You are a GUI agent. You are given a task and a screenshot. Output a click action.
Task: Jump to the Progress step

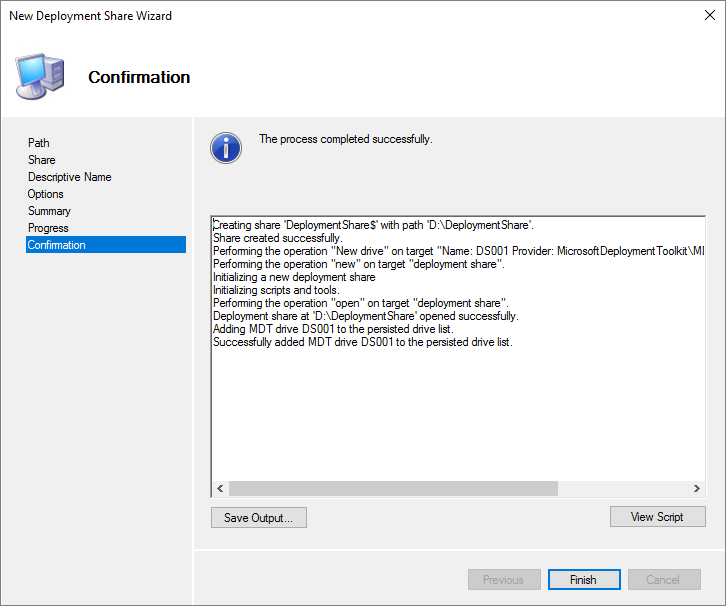coord(48,228)
